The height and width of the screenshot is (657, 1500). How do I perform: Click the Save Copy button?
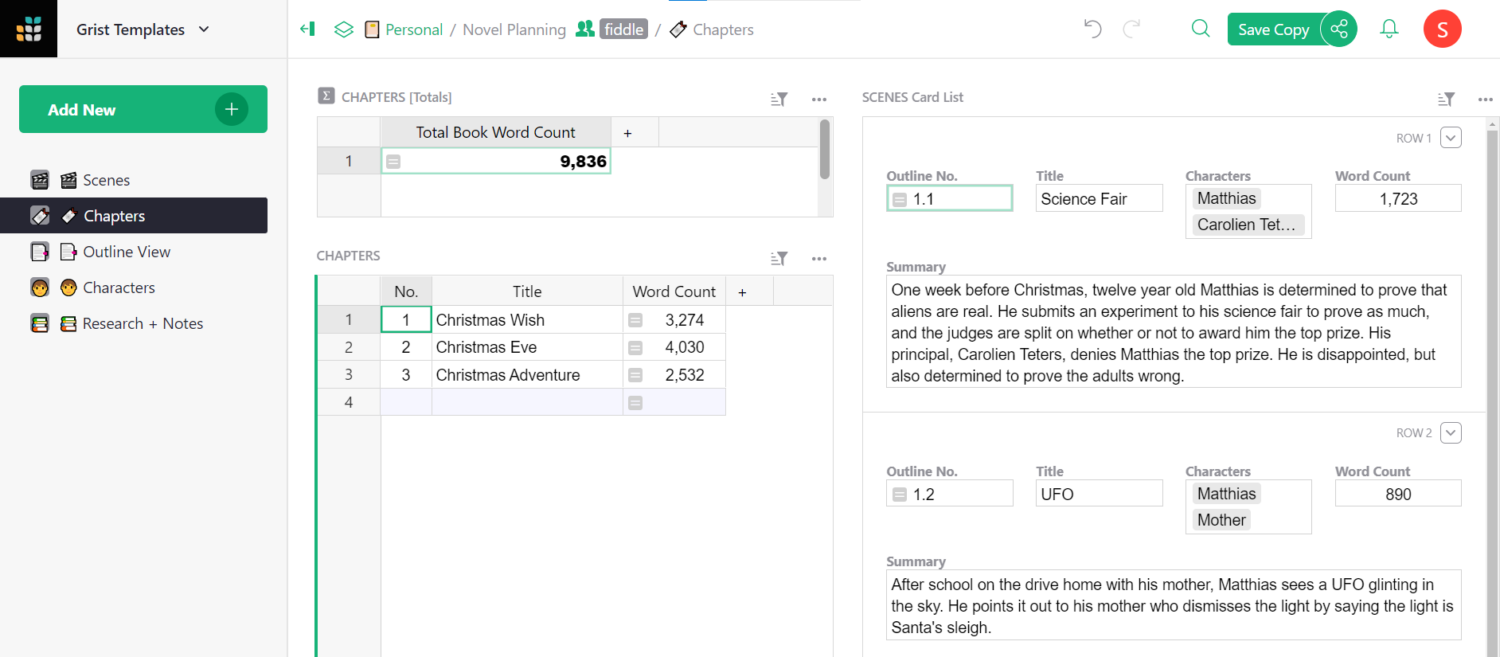[1273, 29]
